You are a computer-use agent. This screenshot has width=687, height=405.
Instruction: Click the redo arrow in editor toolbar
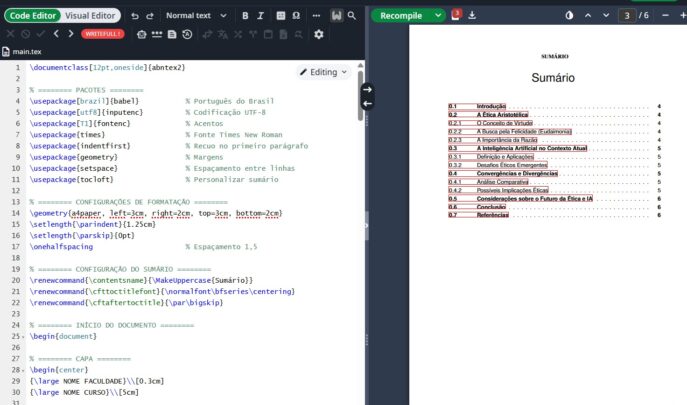tap(150, 16)
